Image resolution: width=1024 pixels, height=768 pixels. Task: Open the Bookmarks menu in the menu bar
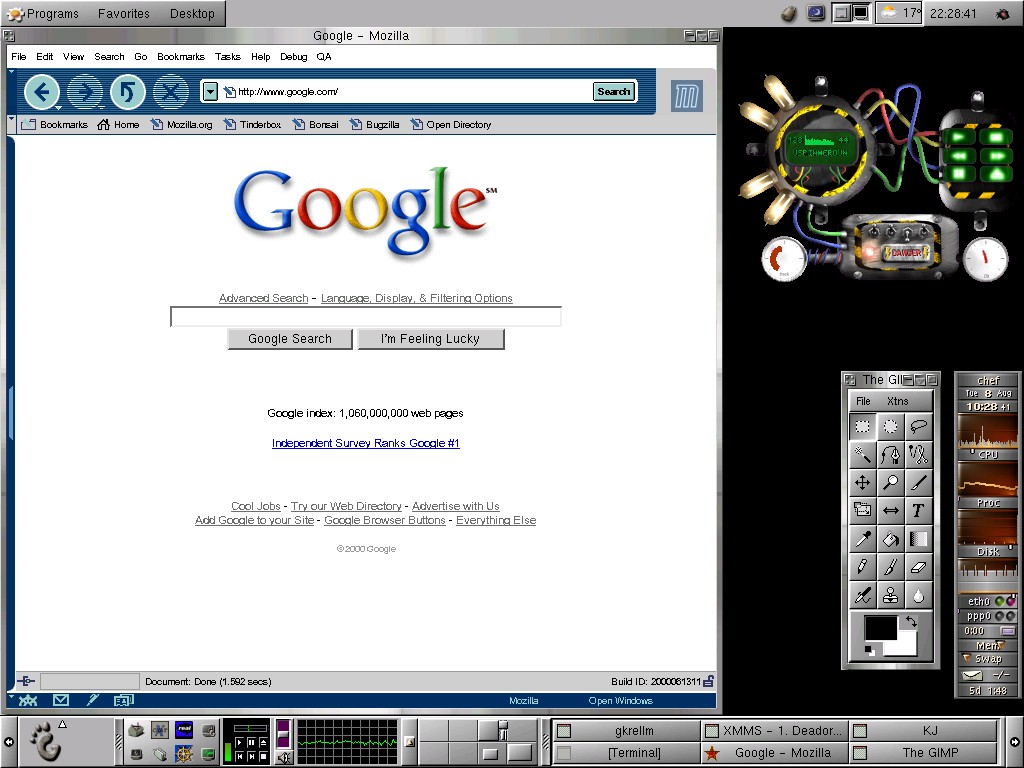(x=181, y=57)
